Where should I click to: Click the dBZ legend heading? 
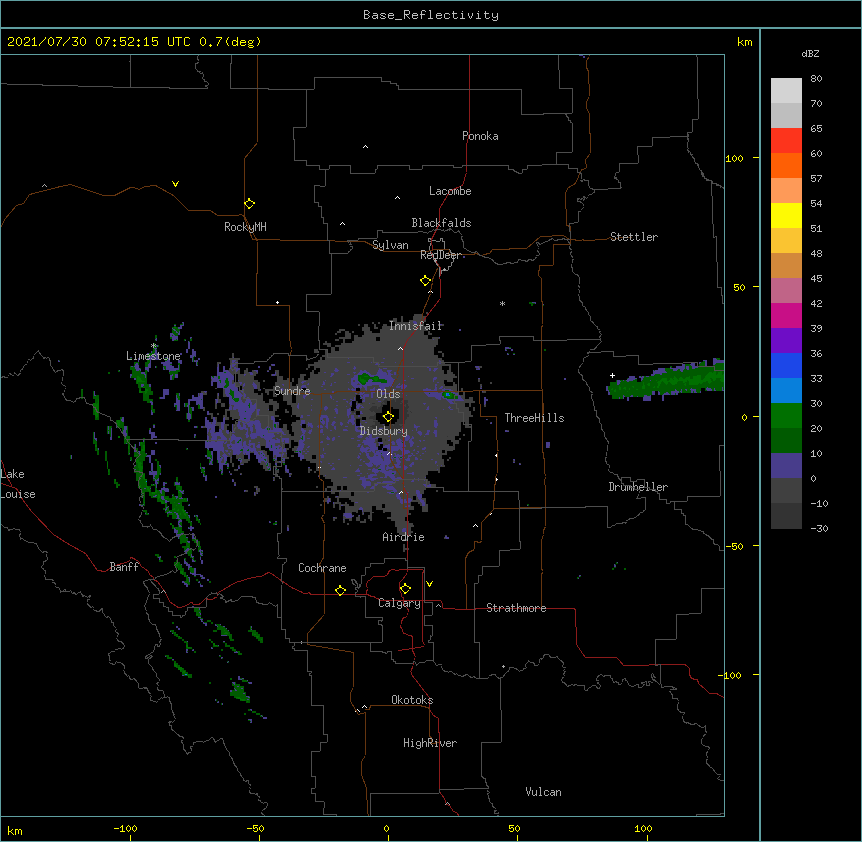[x=810, y=53]
